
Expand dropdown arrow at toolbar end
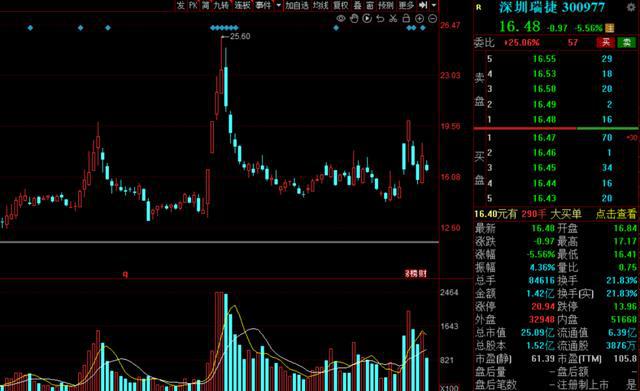pos(434,5)
